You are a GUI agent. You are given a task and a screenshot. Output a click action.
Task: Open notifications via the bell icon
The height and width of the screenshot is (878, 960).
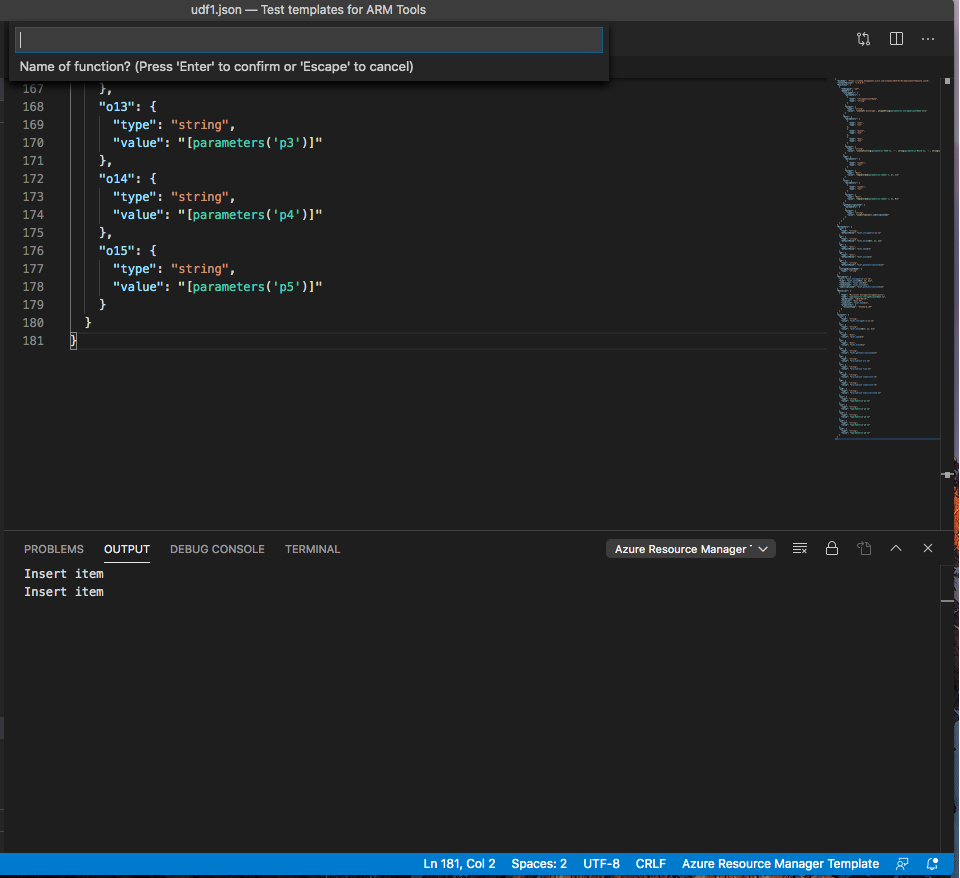[931, 863]
